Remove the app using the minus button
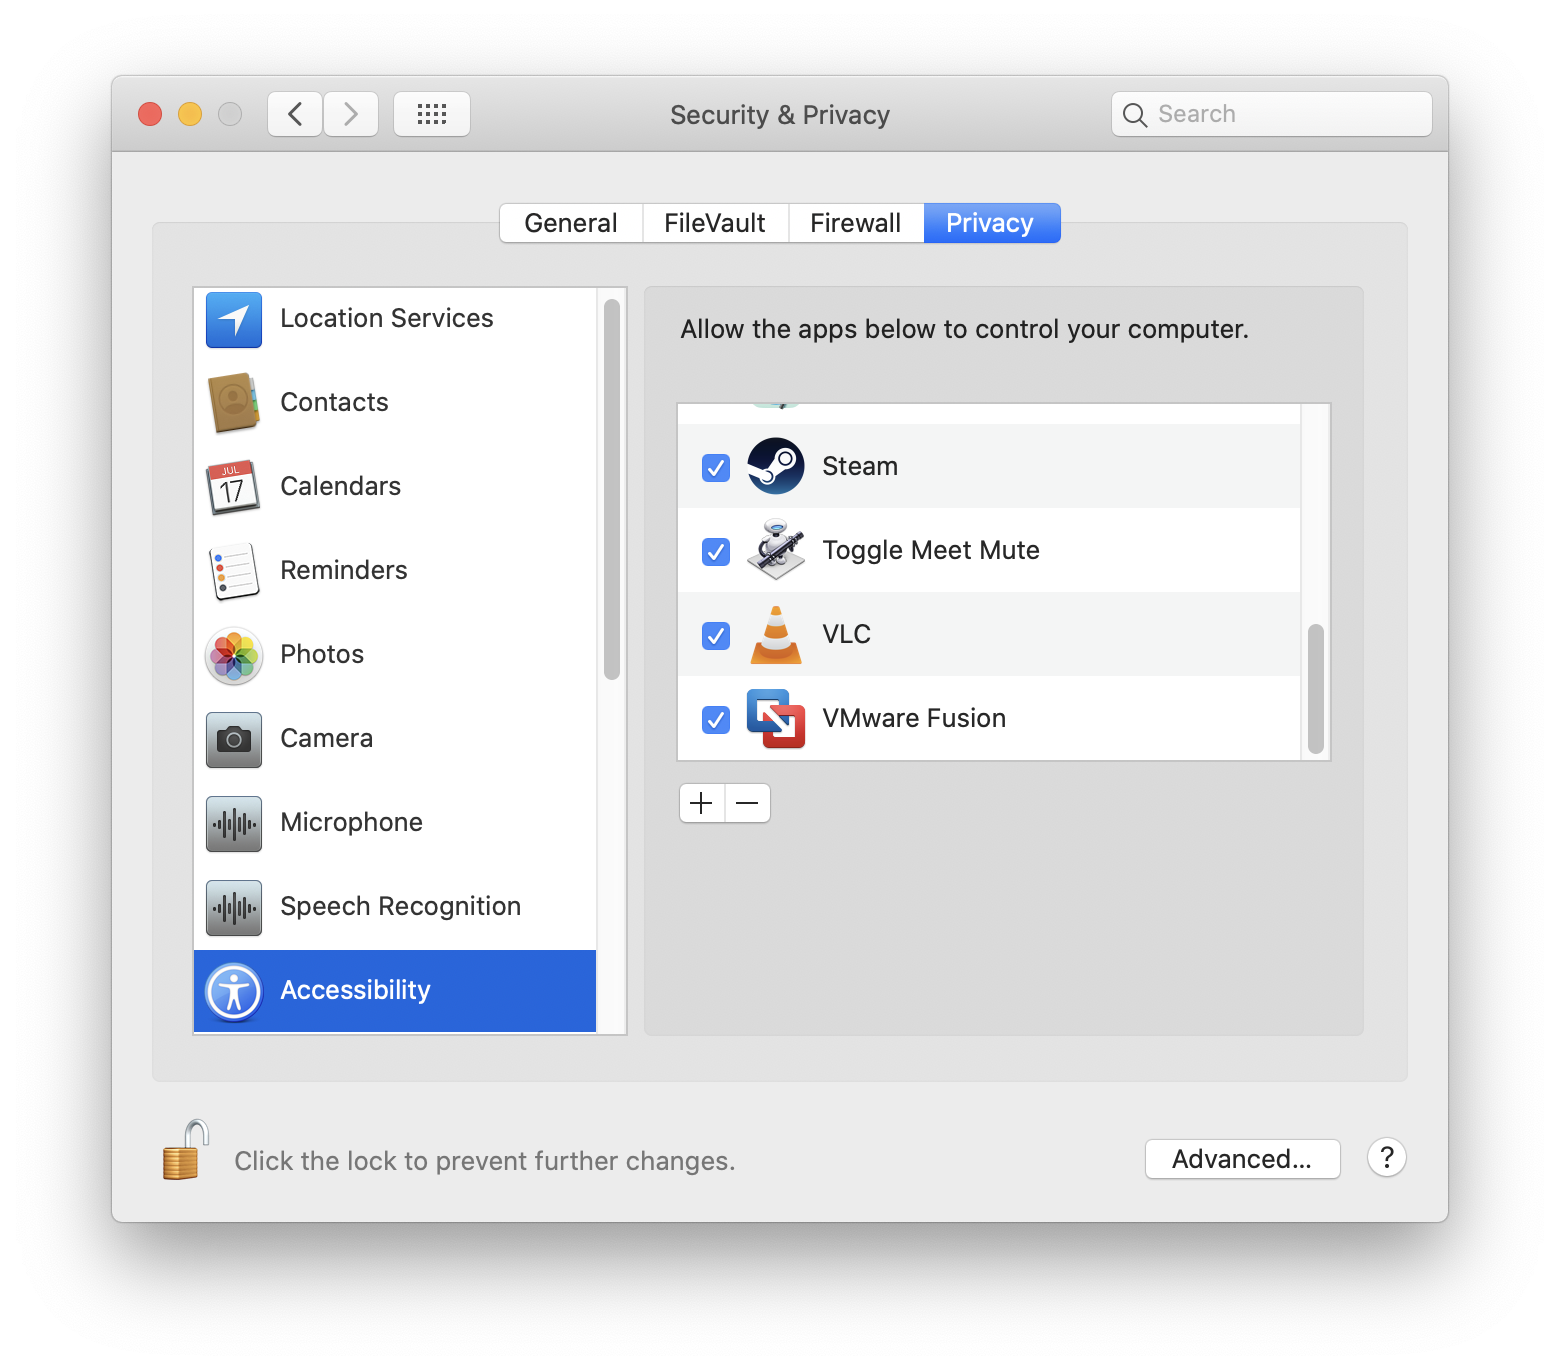 [x=747, y=803]
